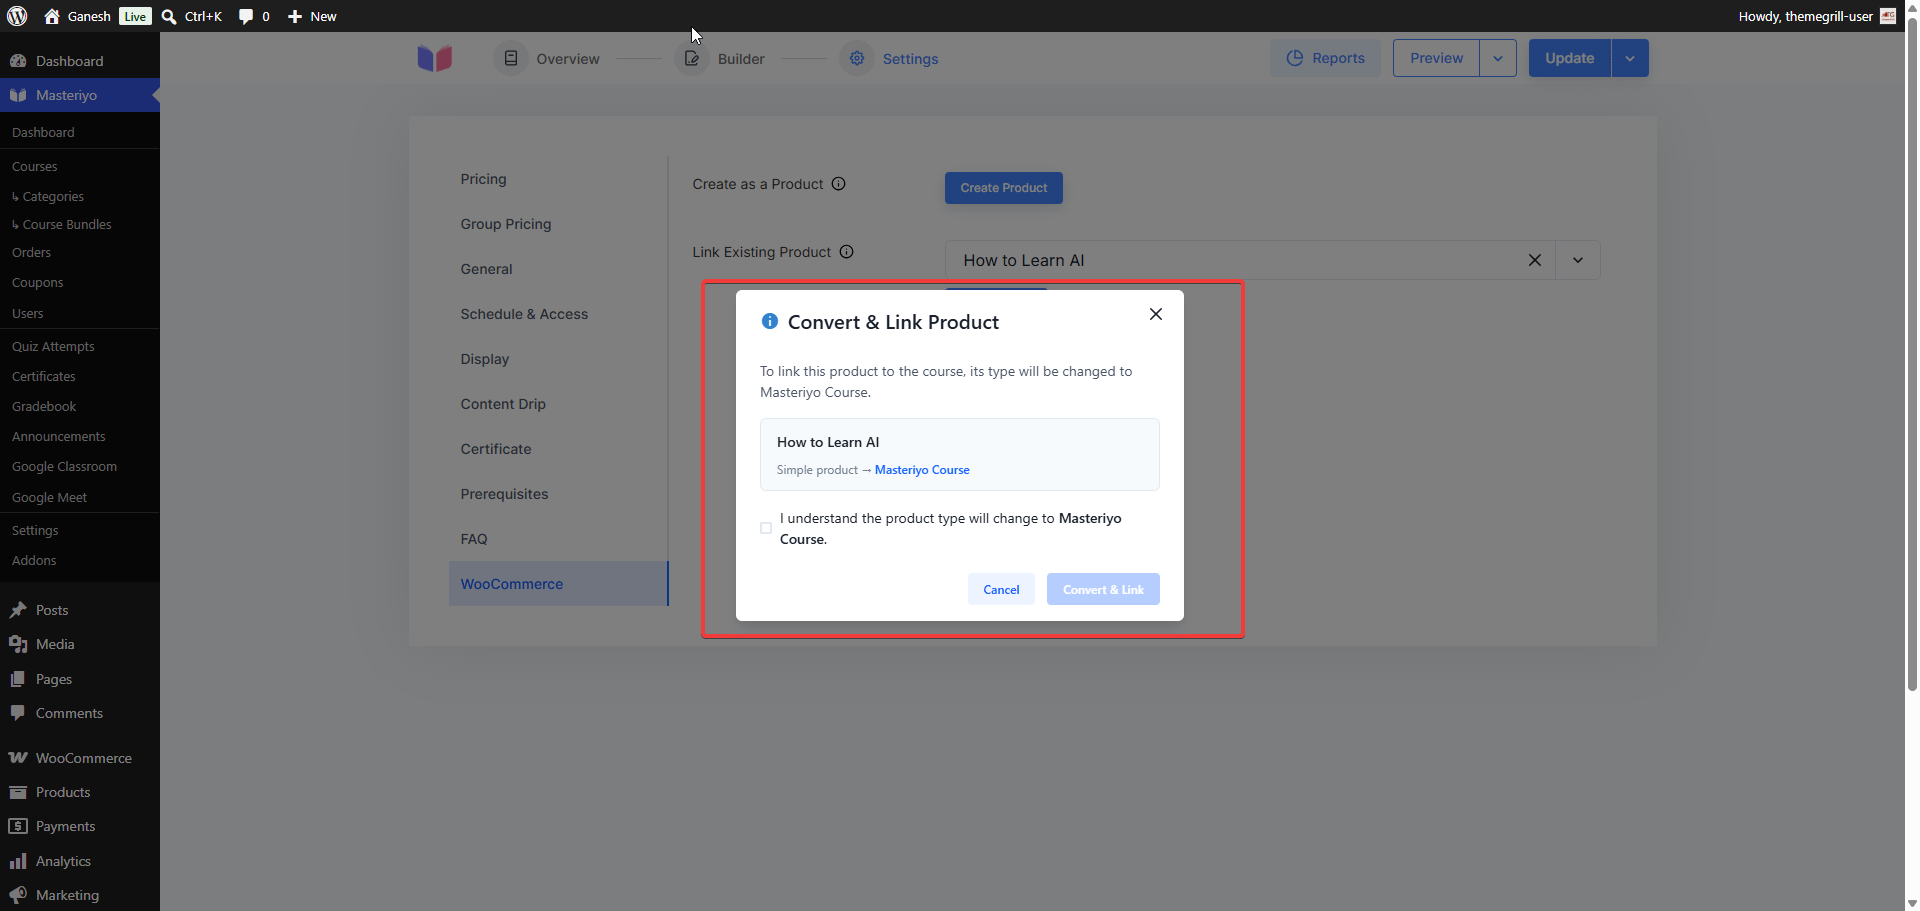Click the Posts pin icon
The image size is (1920, 911).
pos(18,610)
